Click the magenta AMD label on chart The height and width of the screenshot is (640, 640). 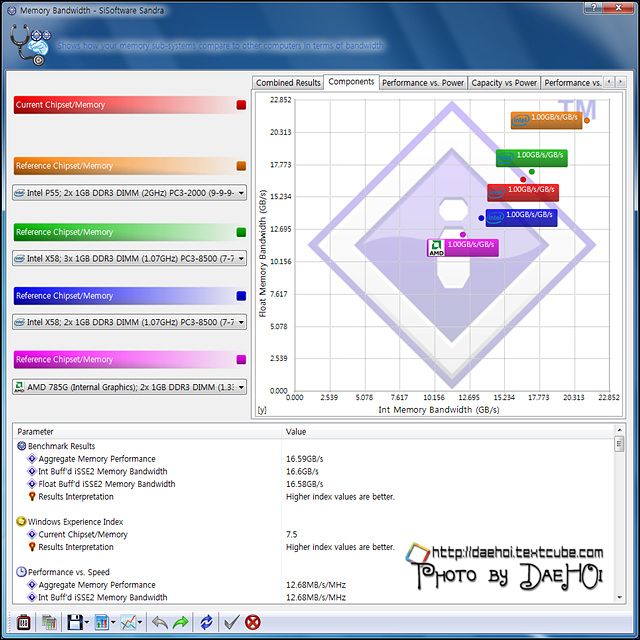(x=462, y=247)
